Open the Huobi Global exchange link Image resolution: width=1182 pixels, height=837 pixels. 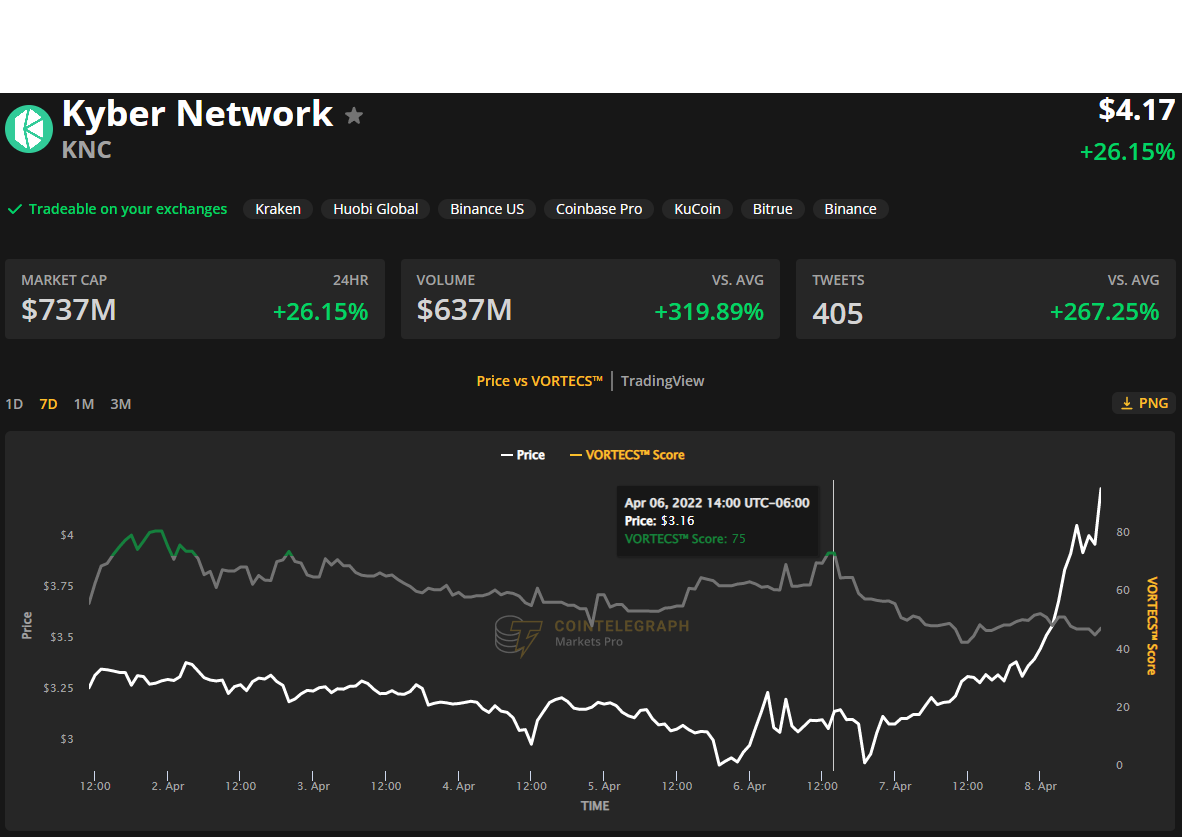tap(376, 209)
